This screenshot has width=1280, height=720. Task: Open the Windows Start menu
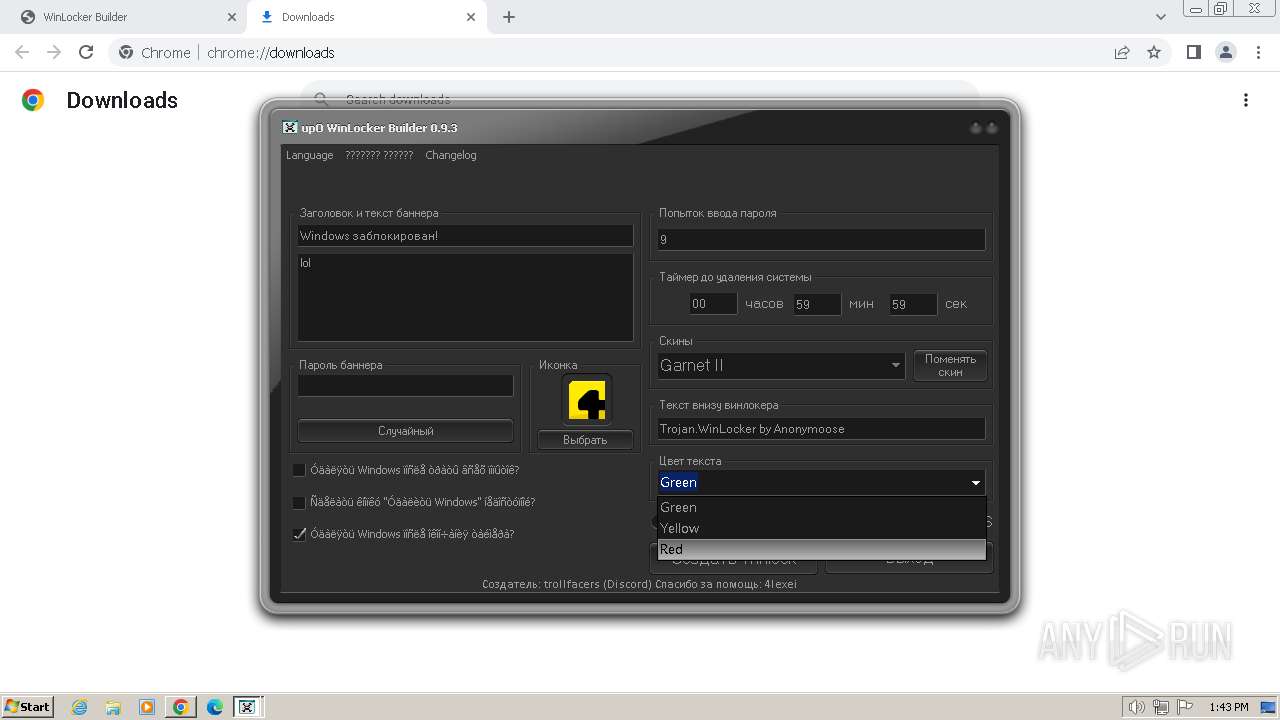click(27, 707)
